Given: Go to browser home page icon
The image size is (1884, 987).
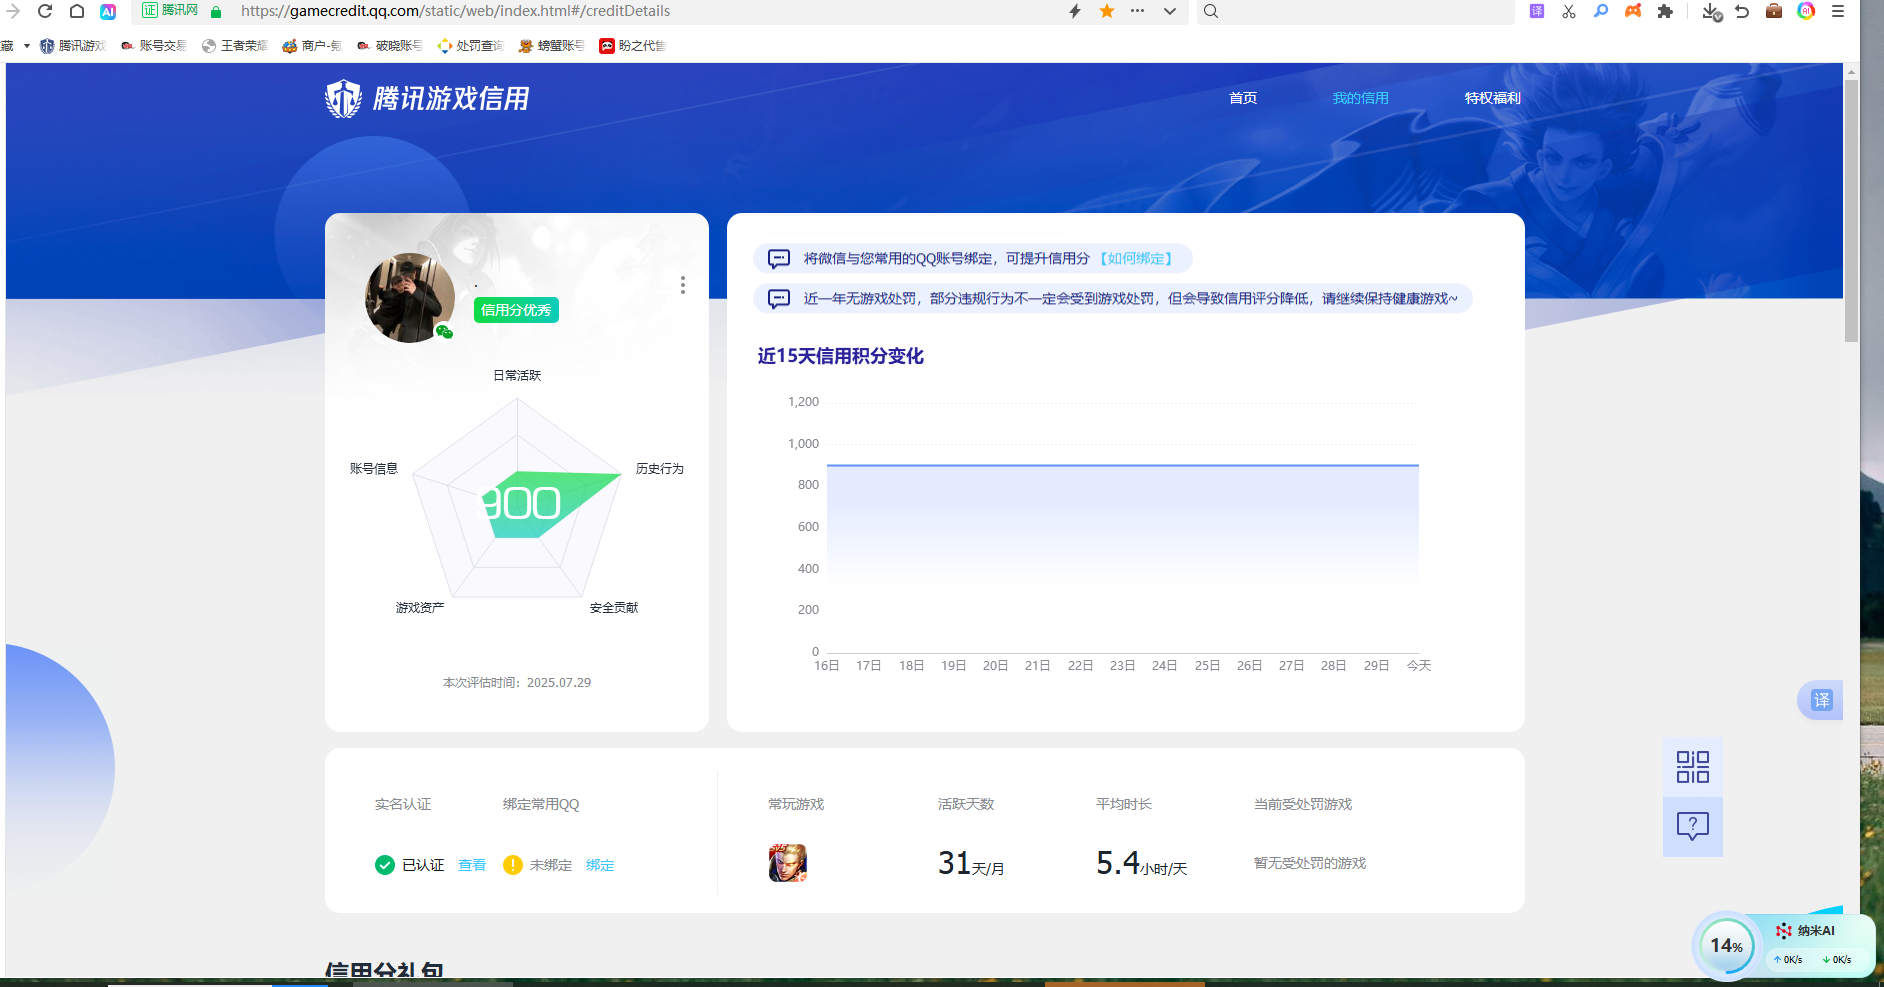Looking at the screenshot, I should click(77, 11).
